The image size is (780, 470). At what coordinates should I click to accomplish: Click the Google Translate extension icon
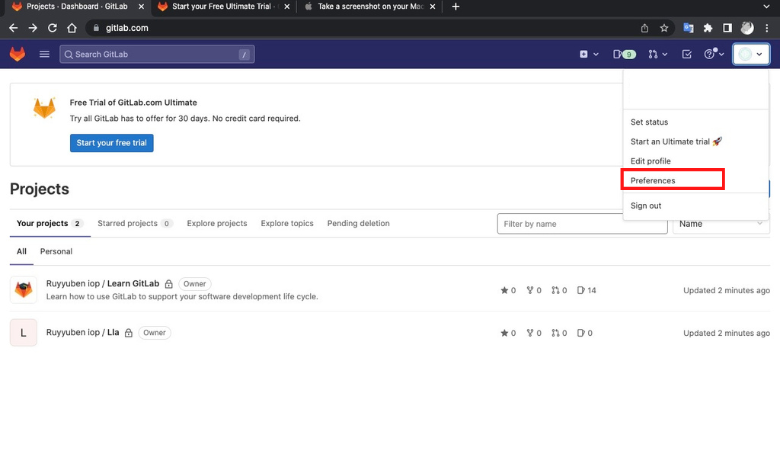click(x=688, y=28)
